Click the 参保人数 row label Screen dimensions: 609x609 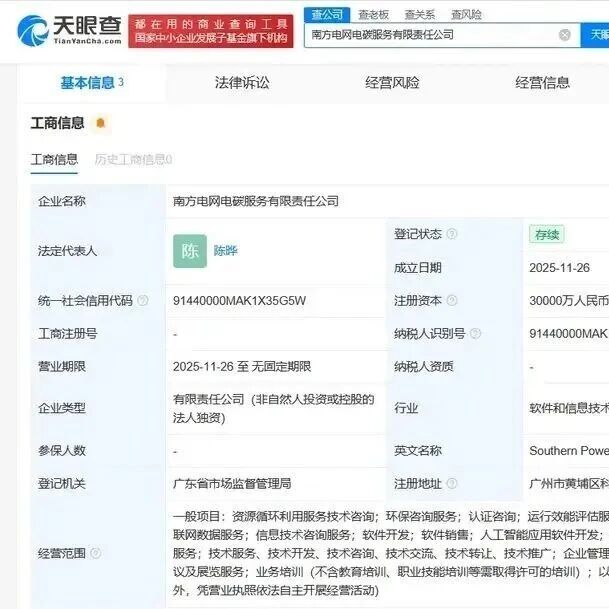click(x=62, y=451)
